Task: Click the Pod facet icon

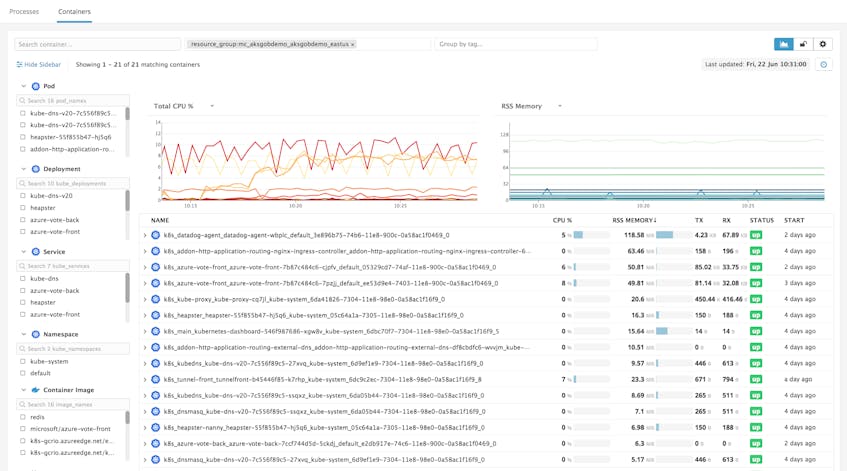Action: 36,86
